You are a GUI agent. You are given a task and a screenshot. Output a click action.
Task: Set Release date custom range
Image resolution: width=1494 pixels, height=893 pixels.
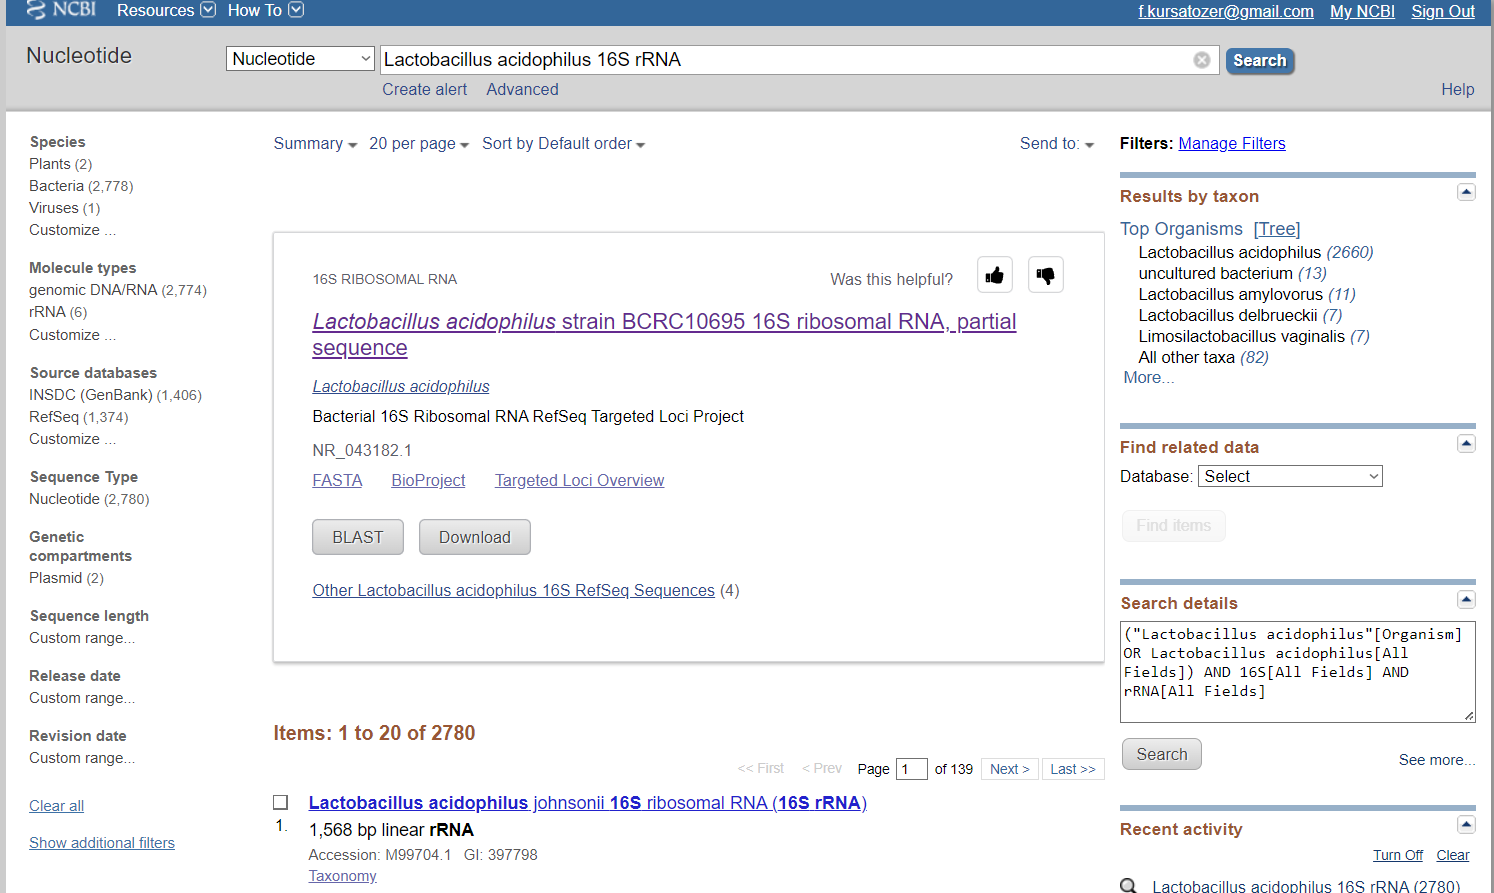point(82,698)
